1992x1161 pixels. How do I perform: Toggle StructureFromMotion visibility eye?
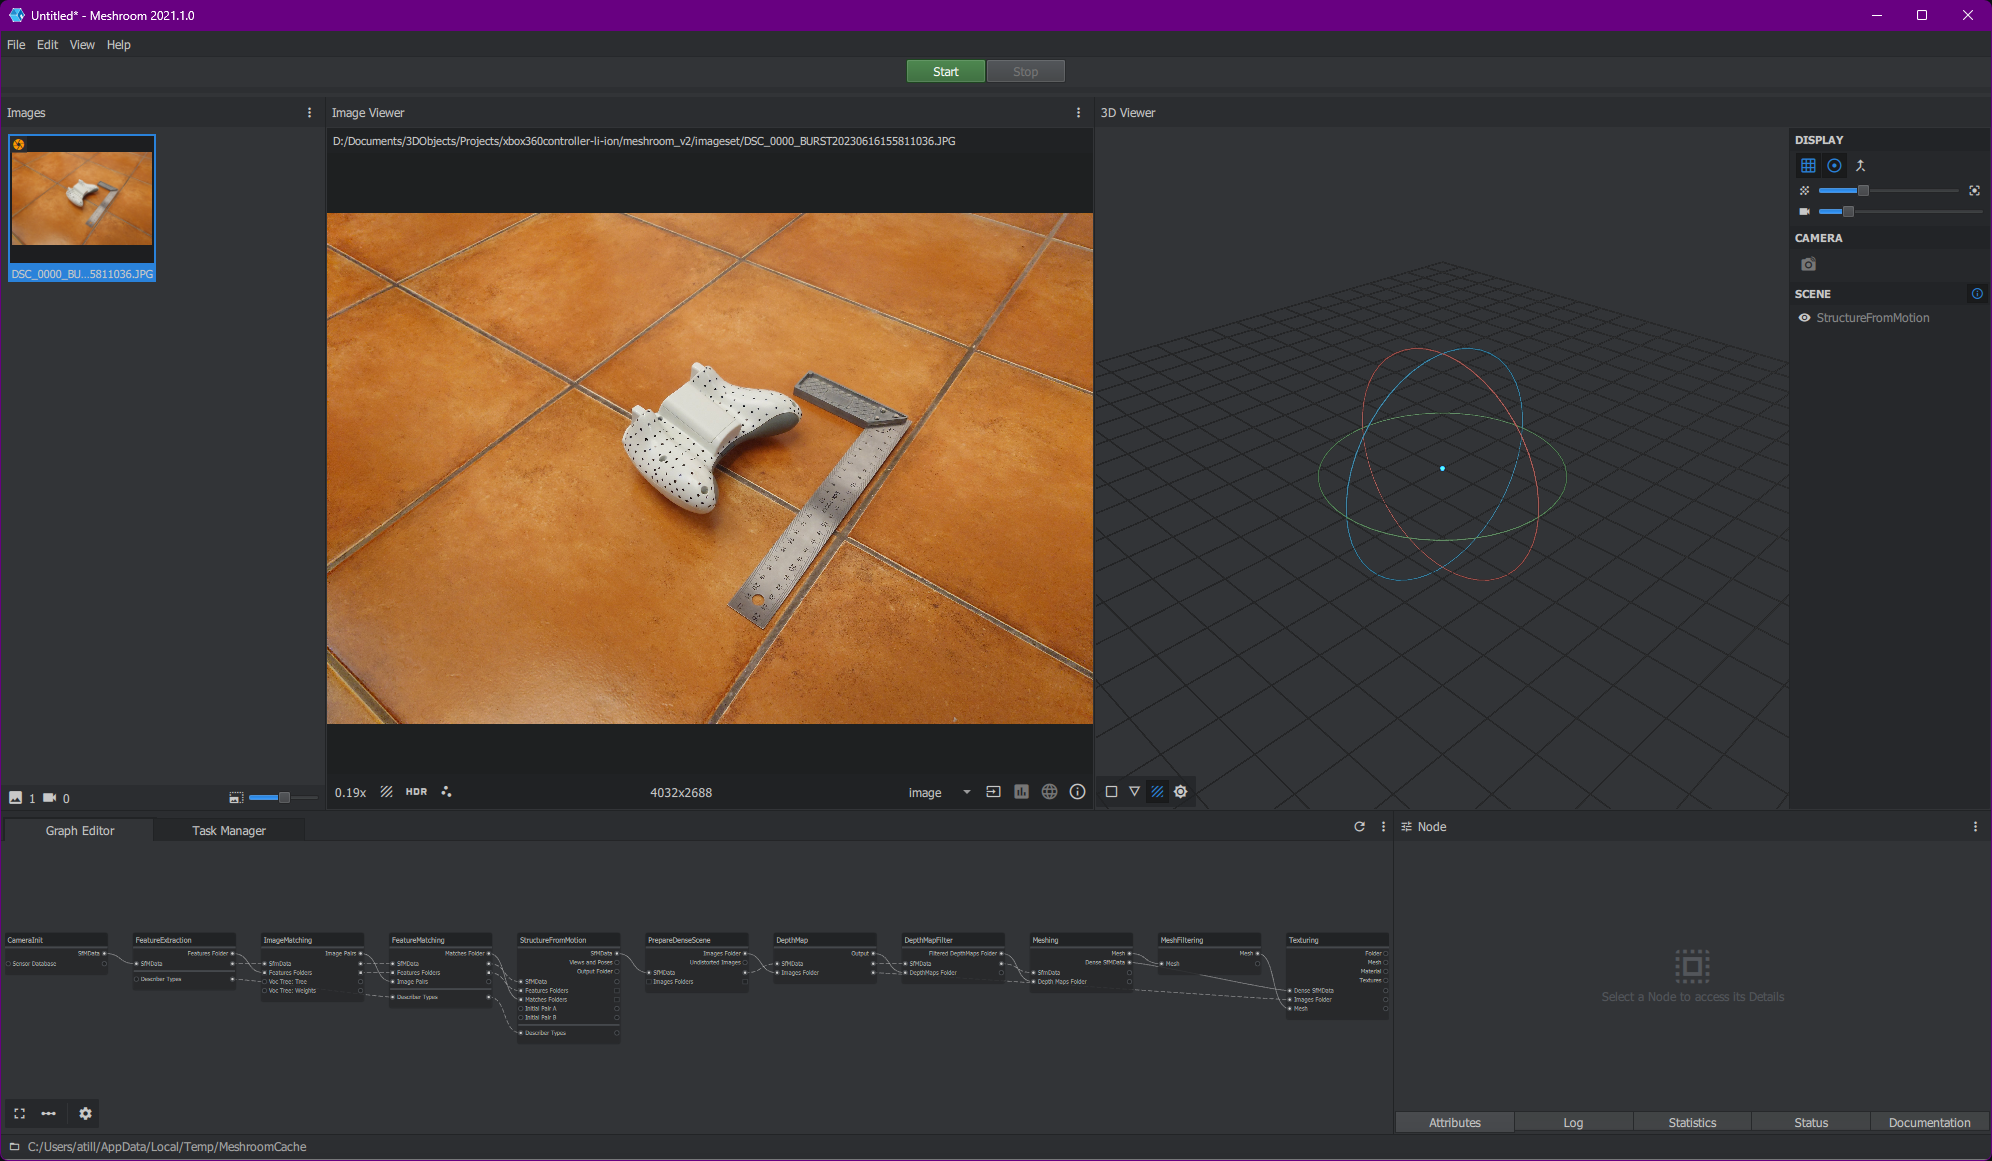coord(1804,318)
